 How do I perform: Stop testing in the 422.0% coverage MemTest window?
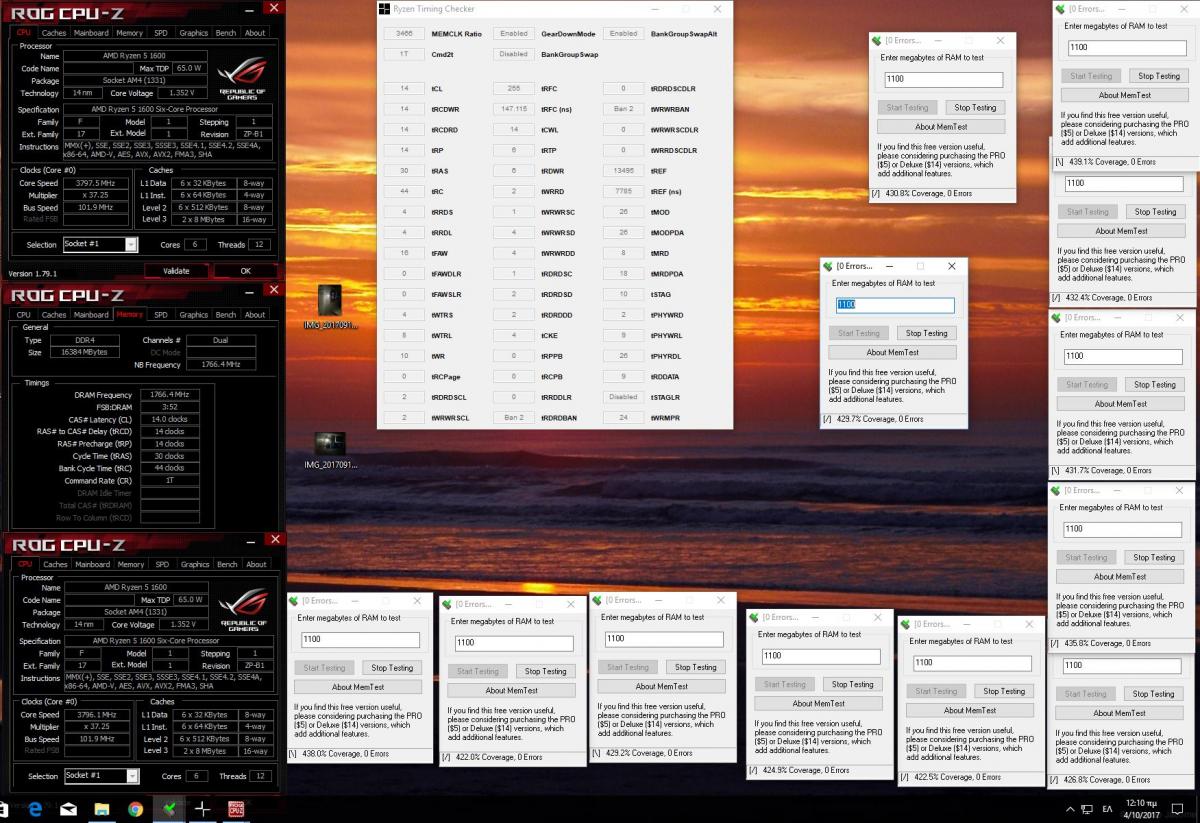click(545, 672)
